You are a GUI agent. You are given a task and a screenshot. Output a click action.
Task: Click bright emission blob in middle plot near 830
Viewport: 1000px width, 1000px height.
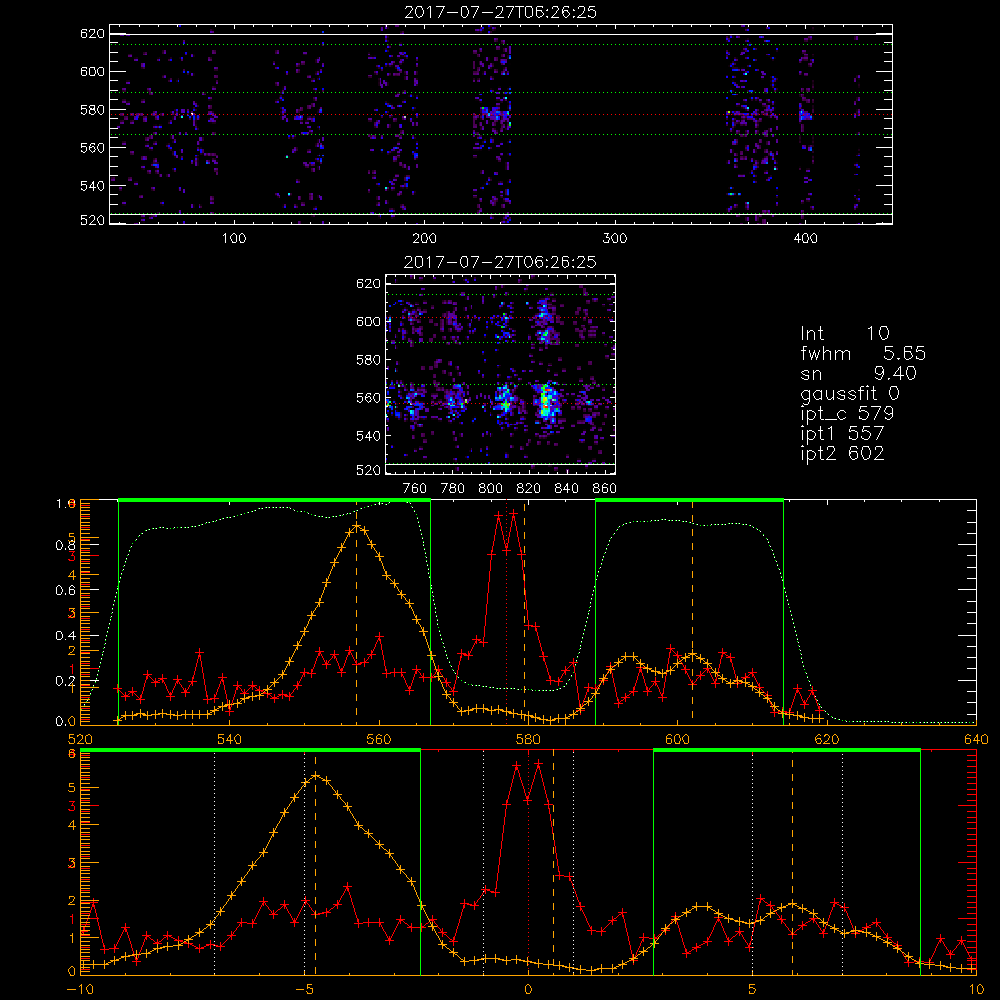pyautogui.click(x=546, y=401)
